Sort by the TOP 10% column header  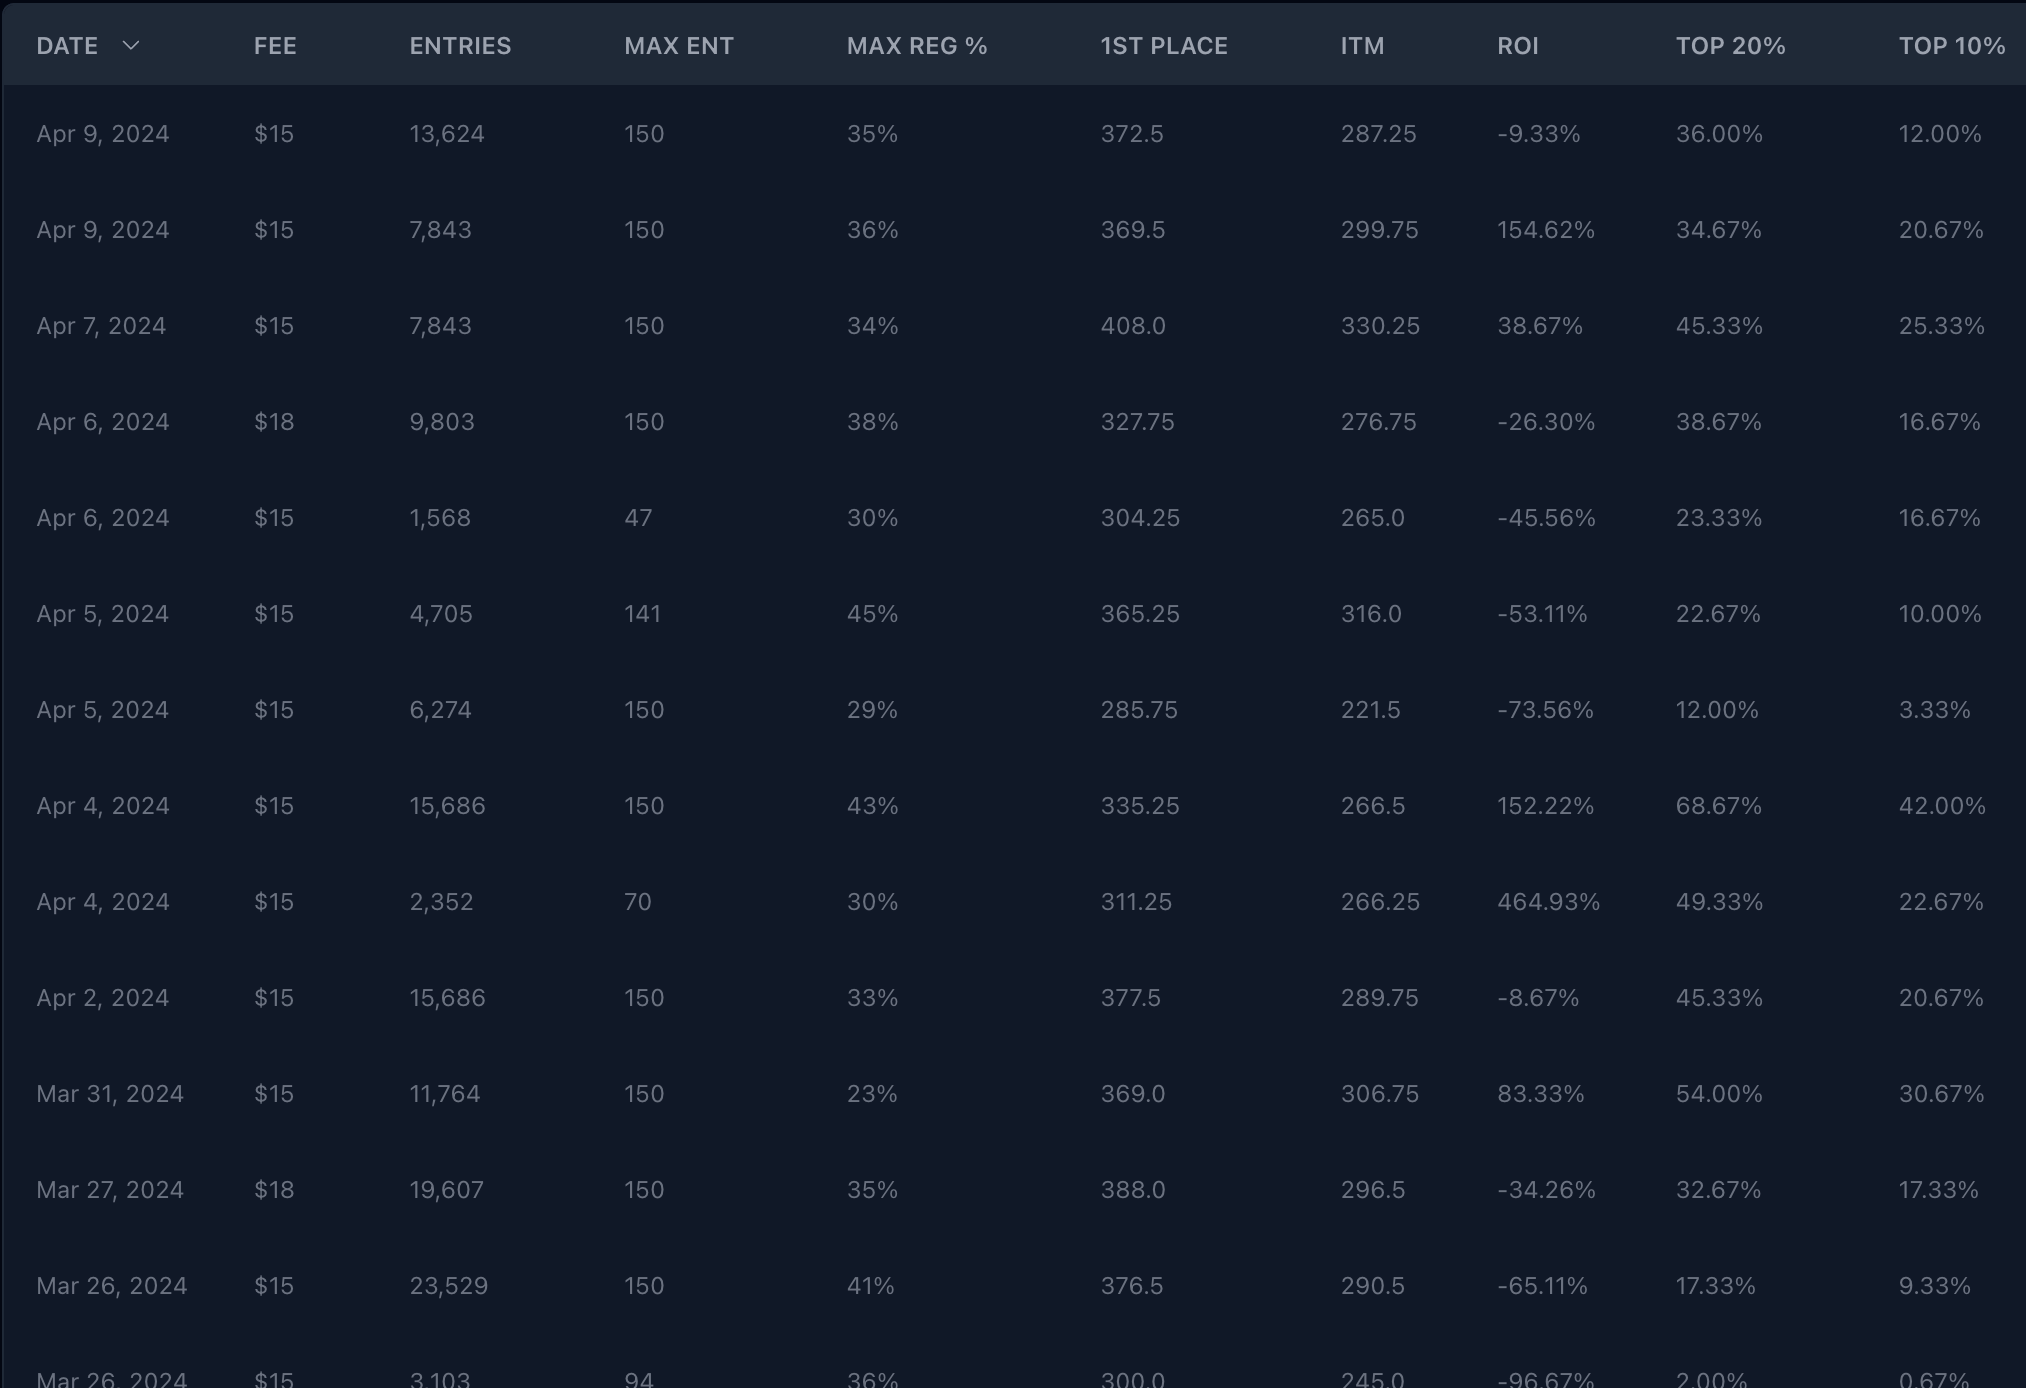tap(1952, 46)
